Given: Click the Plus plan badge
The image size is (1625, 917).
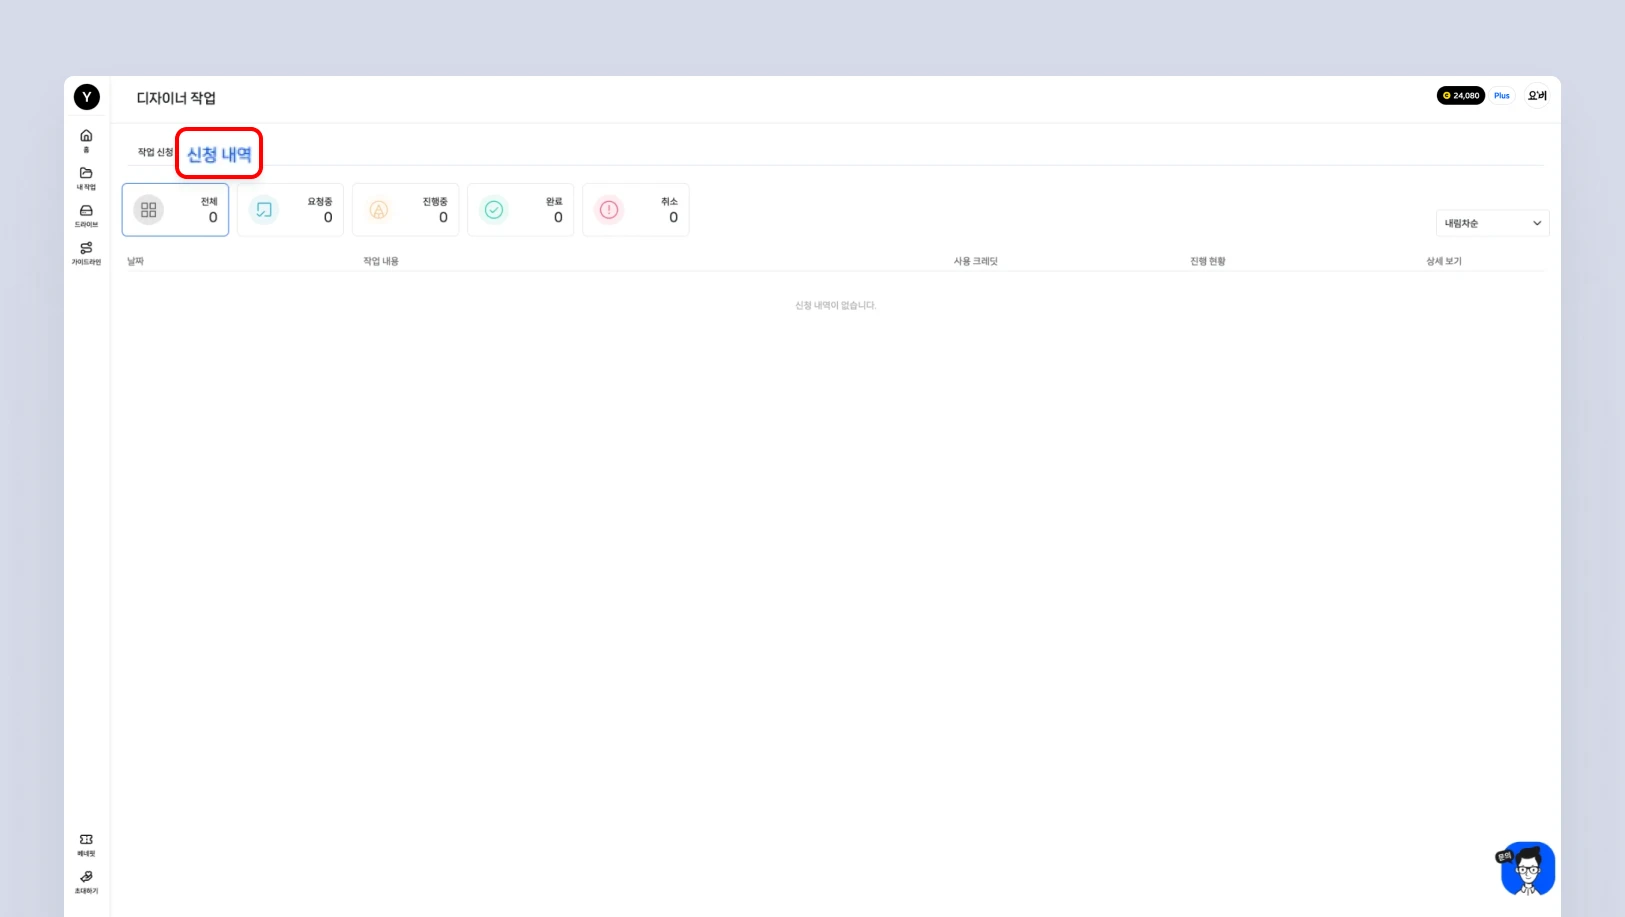Looking at the screenshot, I should (1502, 96).
